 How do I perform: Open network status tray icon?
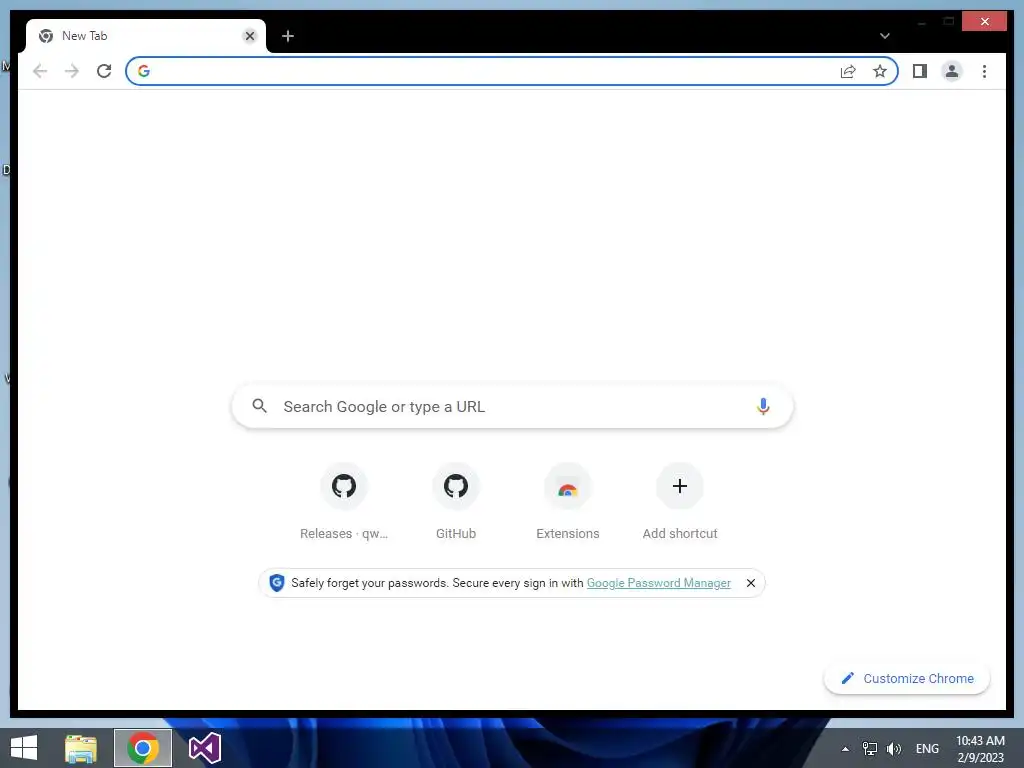(x=870, y=748)
